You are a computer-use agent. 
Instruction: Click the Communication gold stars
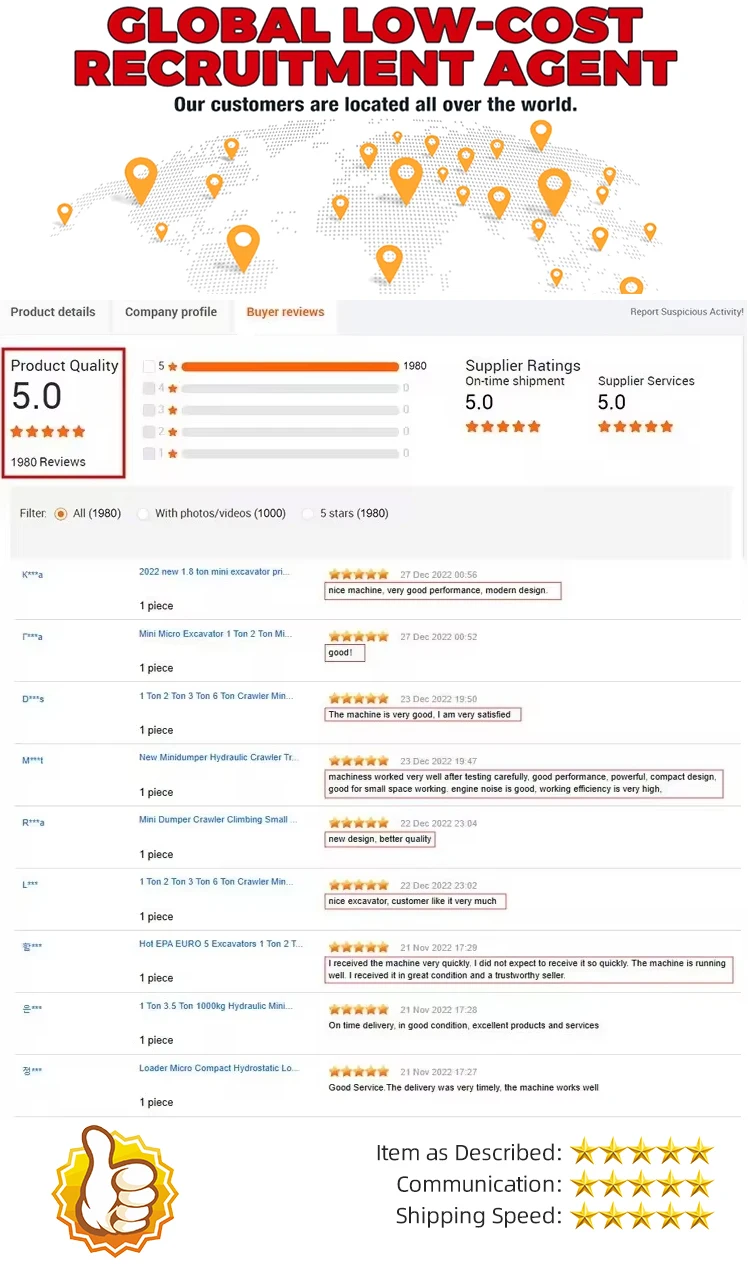click(641, 1184)
